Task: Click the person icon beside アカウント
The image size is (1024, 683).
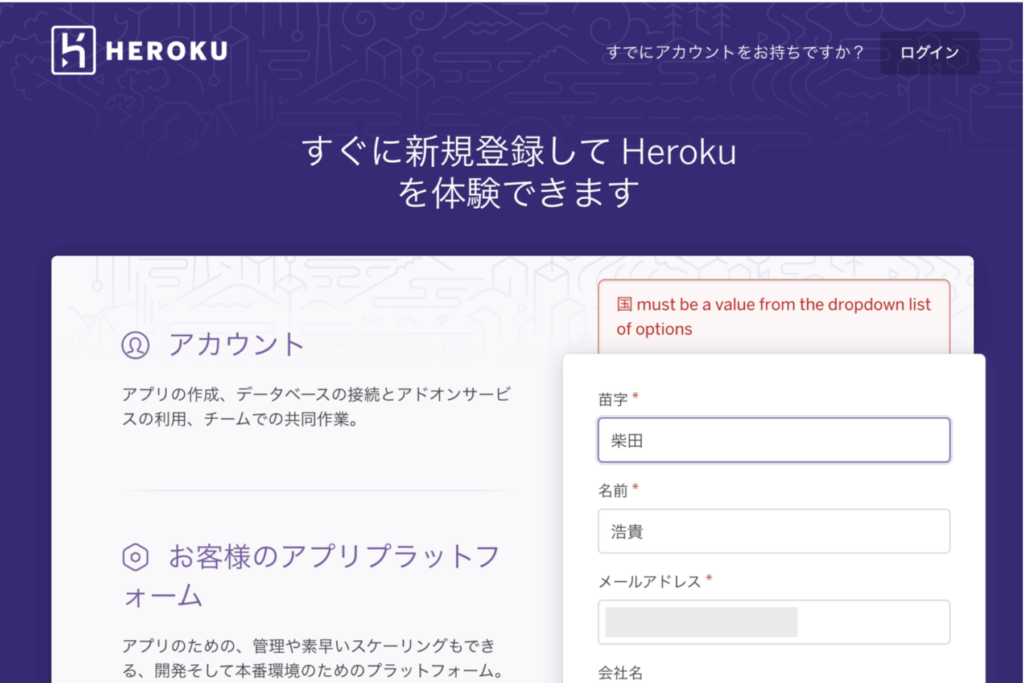Action: click(x=135, y=345)
